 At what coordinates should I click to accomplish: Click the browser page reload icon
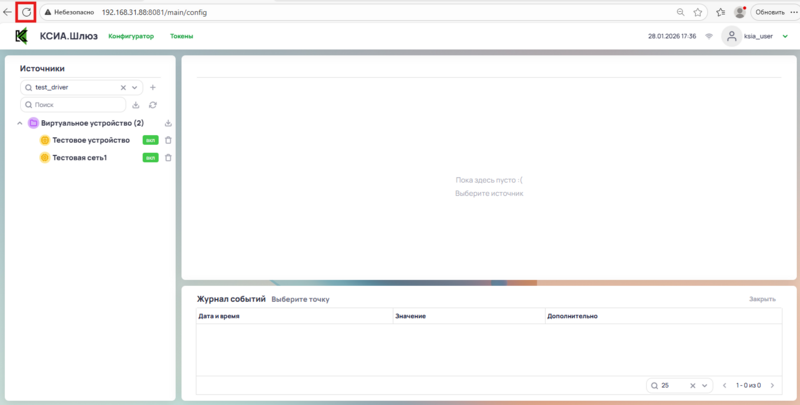pyautogui.click(x=27, y=12)
